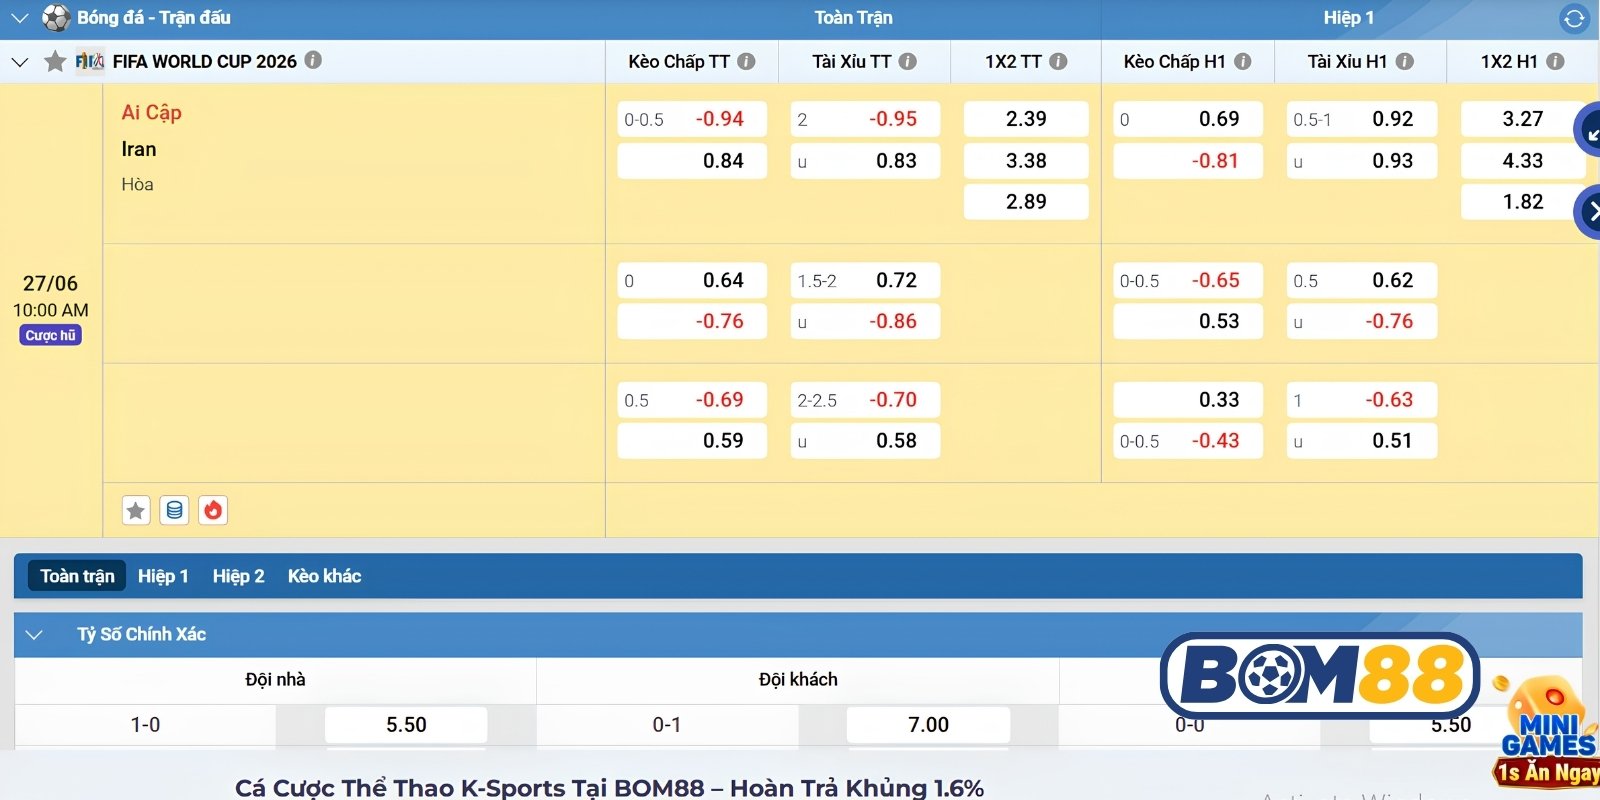Click info icon beside Kèo Chấp H1
The height and width of the screenshot is (800, 1600).
tap(1242, 61)
